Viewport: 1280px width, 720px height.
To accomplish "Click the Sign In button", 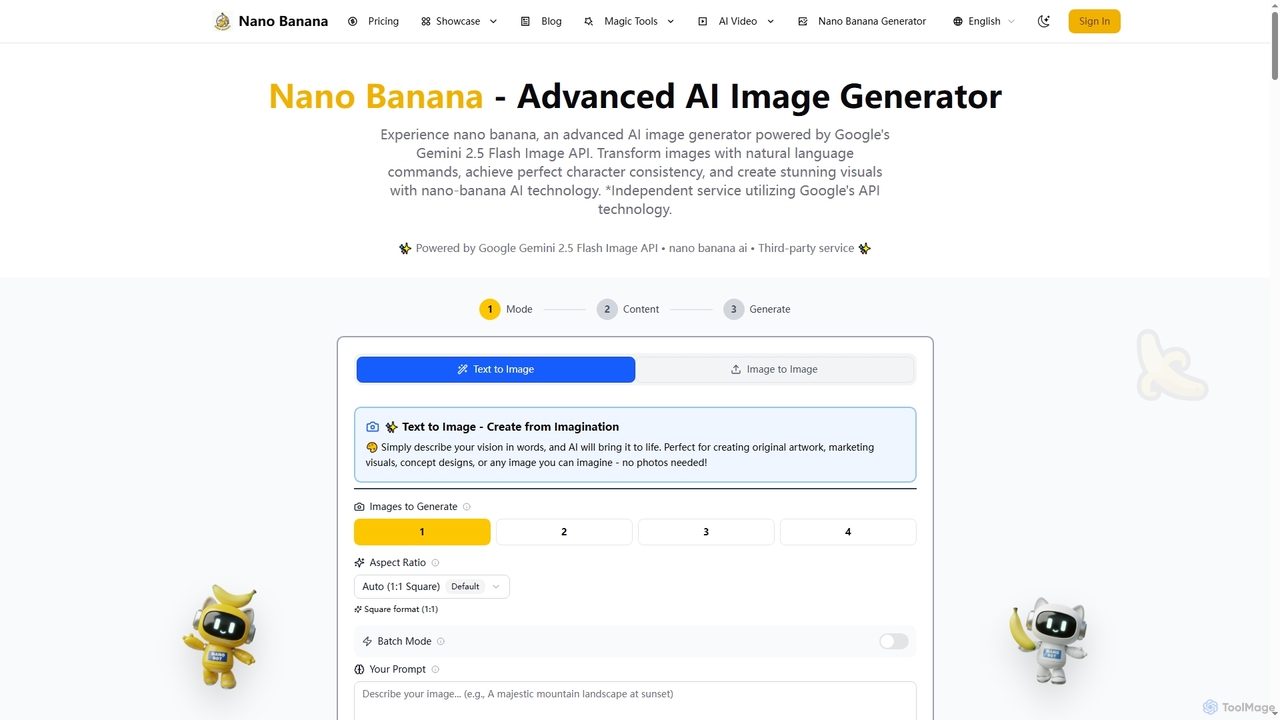I will pyautogui.click(x=1094, y=21).
